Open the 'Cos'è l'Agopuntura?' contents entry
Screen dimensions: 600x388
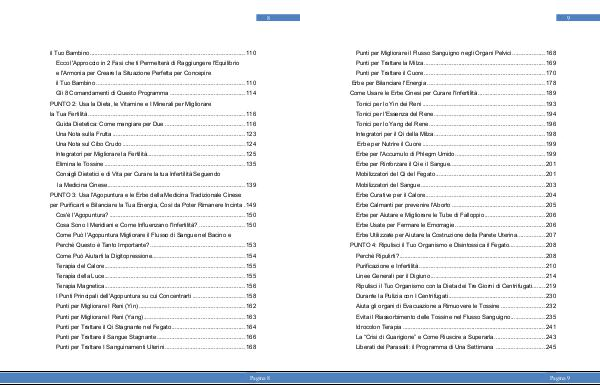coord(156,215)
